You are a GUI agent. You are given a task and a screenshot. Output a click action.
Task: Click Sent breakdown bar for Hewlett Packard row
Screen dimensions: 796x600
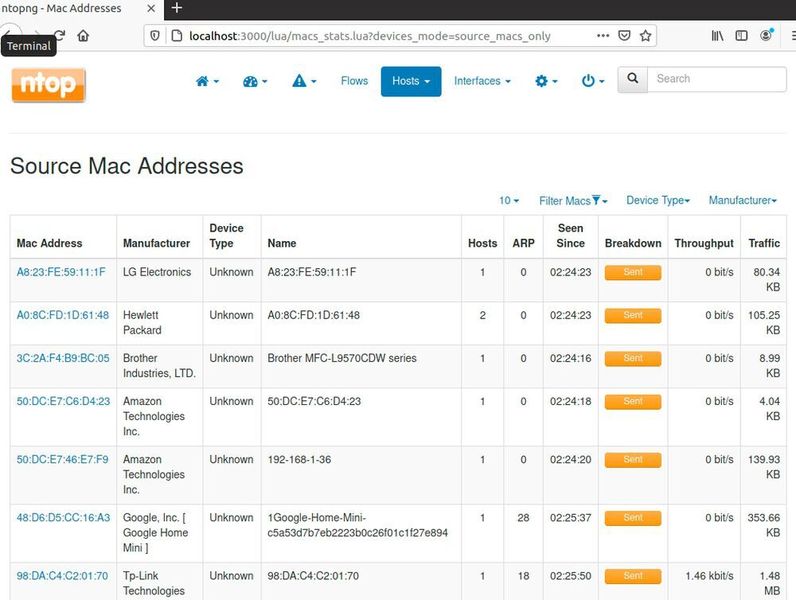633,316
